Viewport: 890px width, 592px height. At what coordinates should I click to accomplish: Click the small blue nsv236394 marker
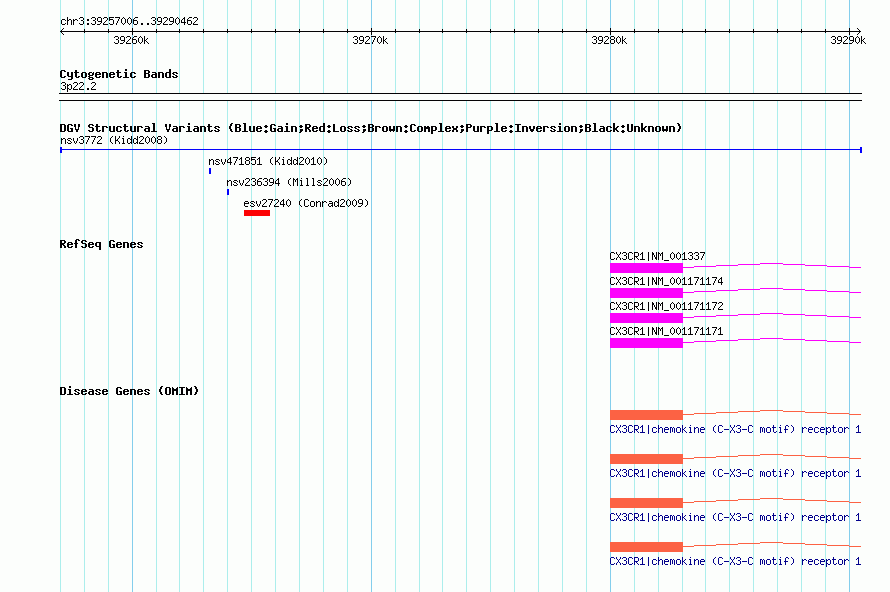(x=228, y=192)
